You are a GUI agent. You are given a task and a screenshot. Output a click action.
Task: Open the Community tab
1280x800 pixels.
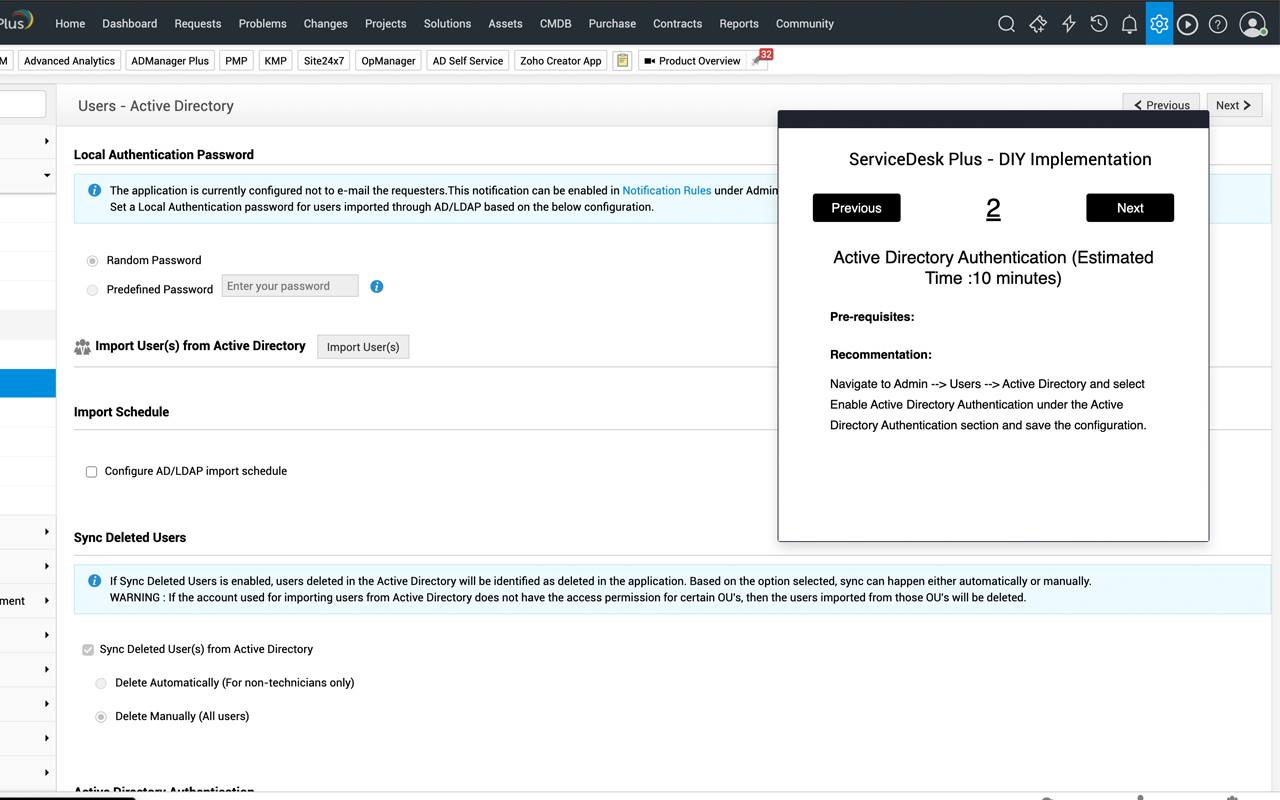(805, 23)
